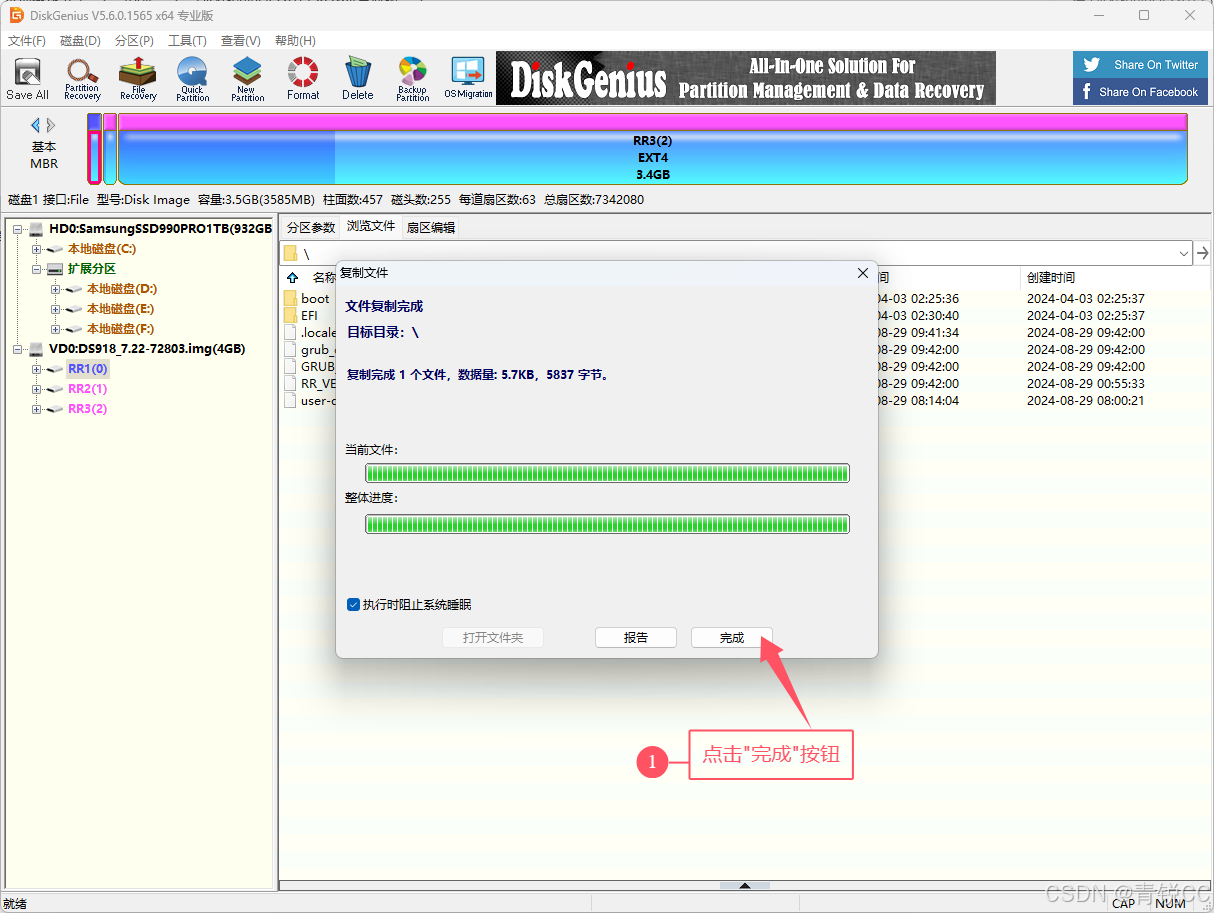This screenshot has height=913, width=1214.
Task: Go to previous disk with left arrow
Action: point(36,126)
